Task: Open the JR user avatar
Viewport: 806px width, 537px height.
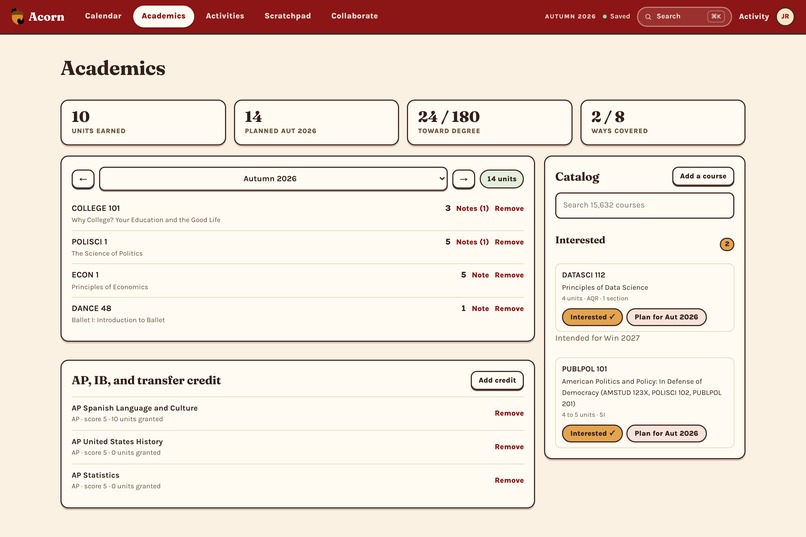Action: click(x=785, y=16)
